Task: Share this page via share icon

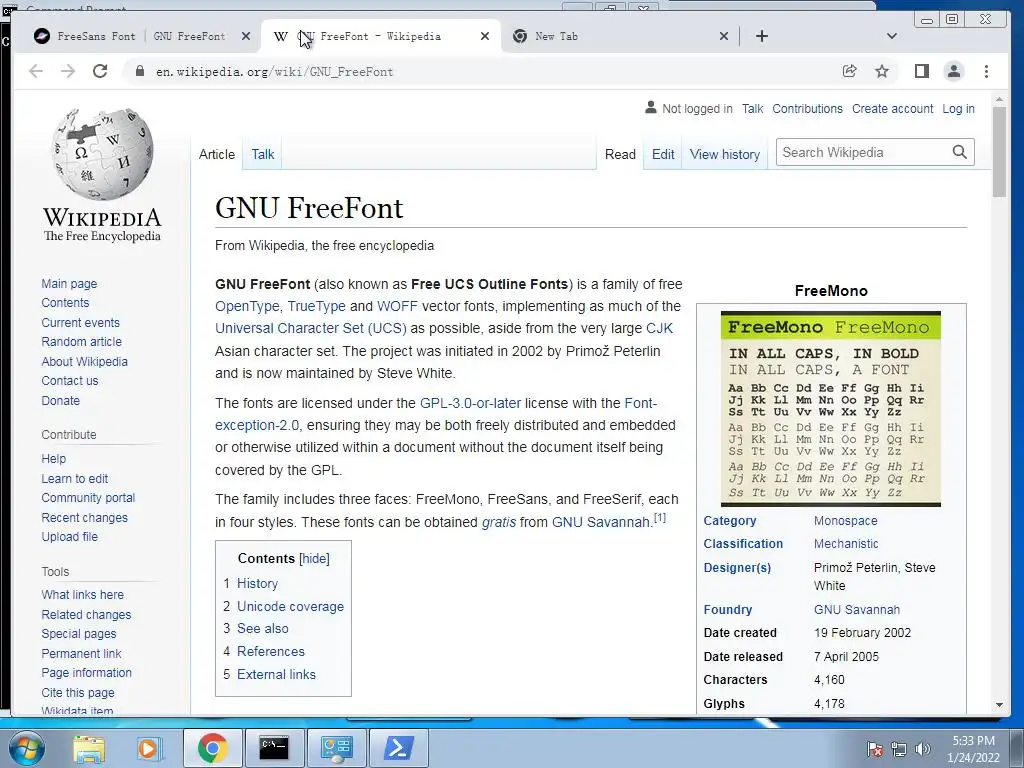Action: click(x=849, y=71)
